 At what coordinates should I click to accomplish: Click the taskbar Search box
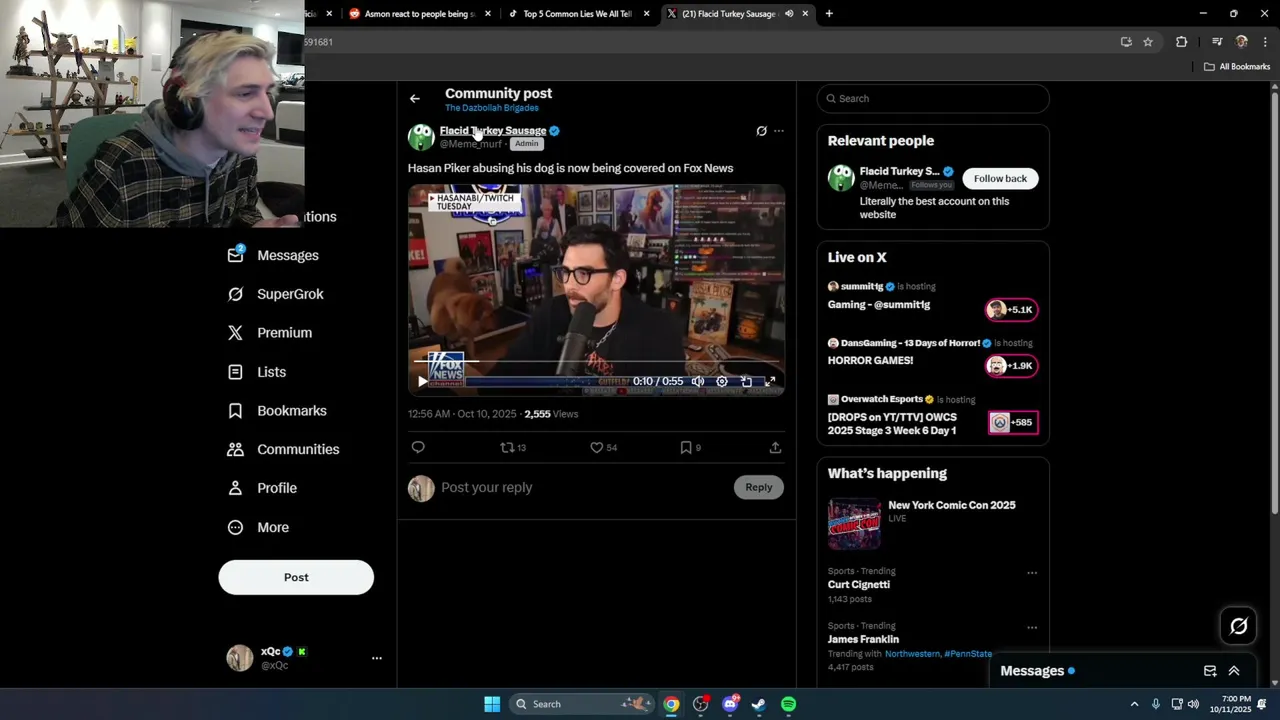click(x=582, y=704)
